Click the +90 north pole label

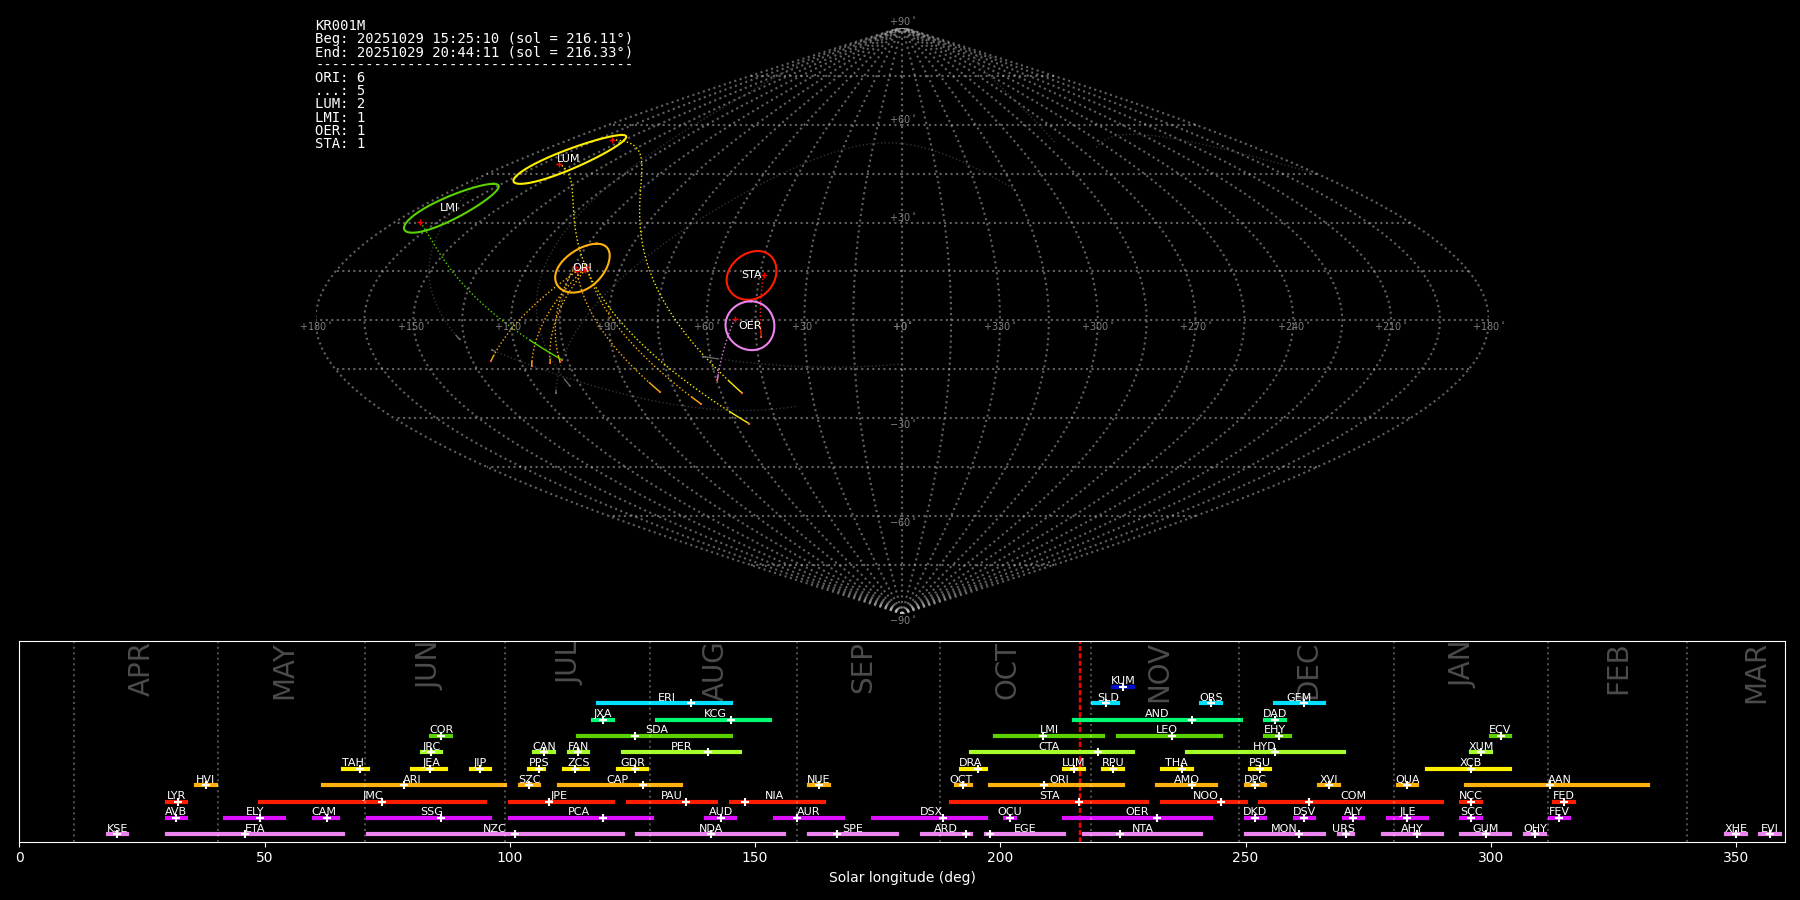[x=901, y=22]
